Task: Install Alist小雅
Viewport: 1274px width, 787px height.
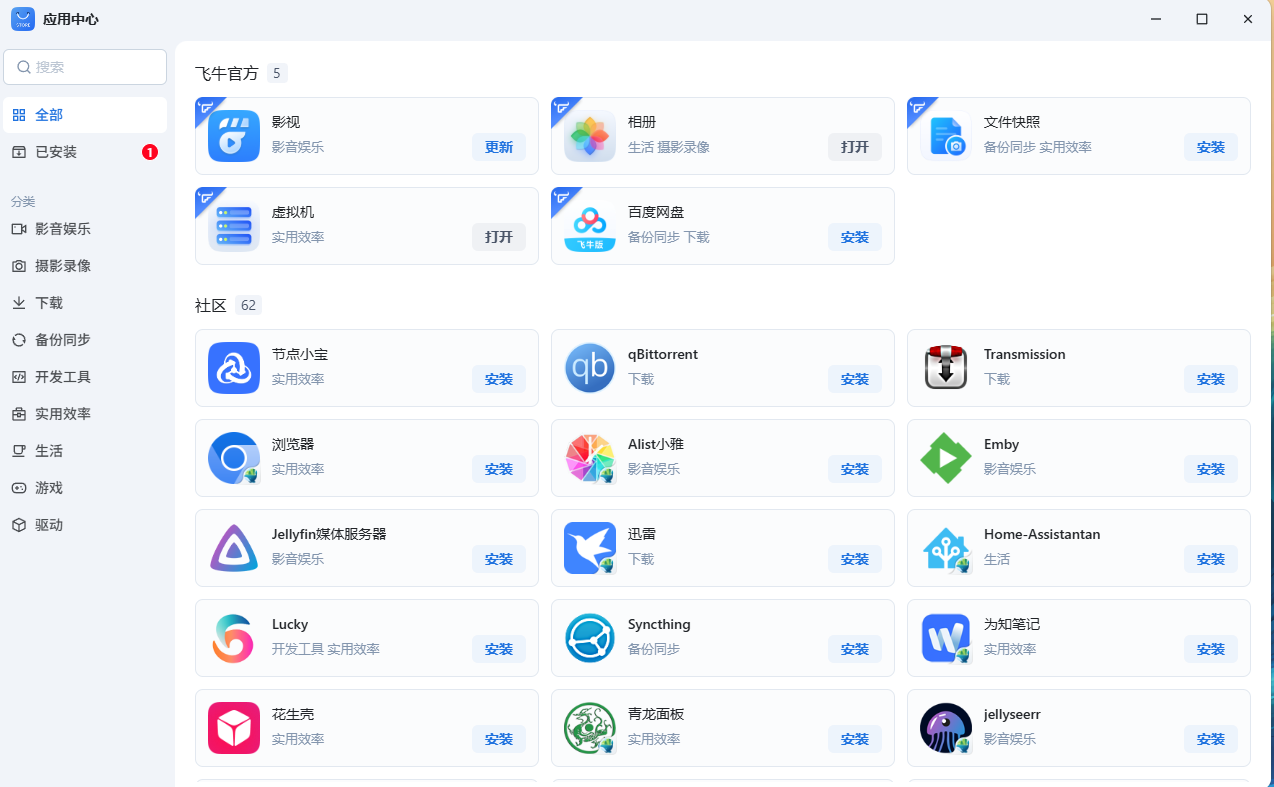Action: click(x=855, y=469)
